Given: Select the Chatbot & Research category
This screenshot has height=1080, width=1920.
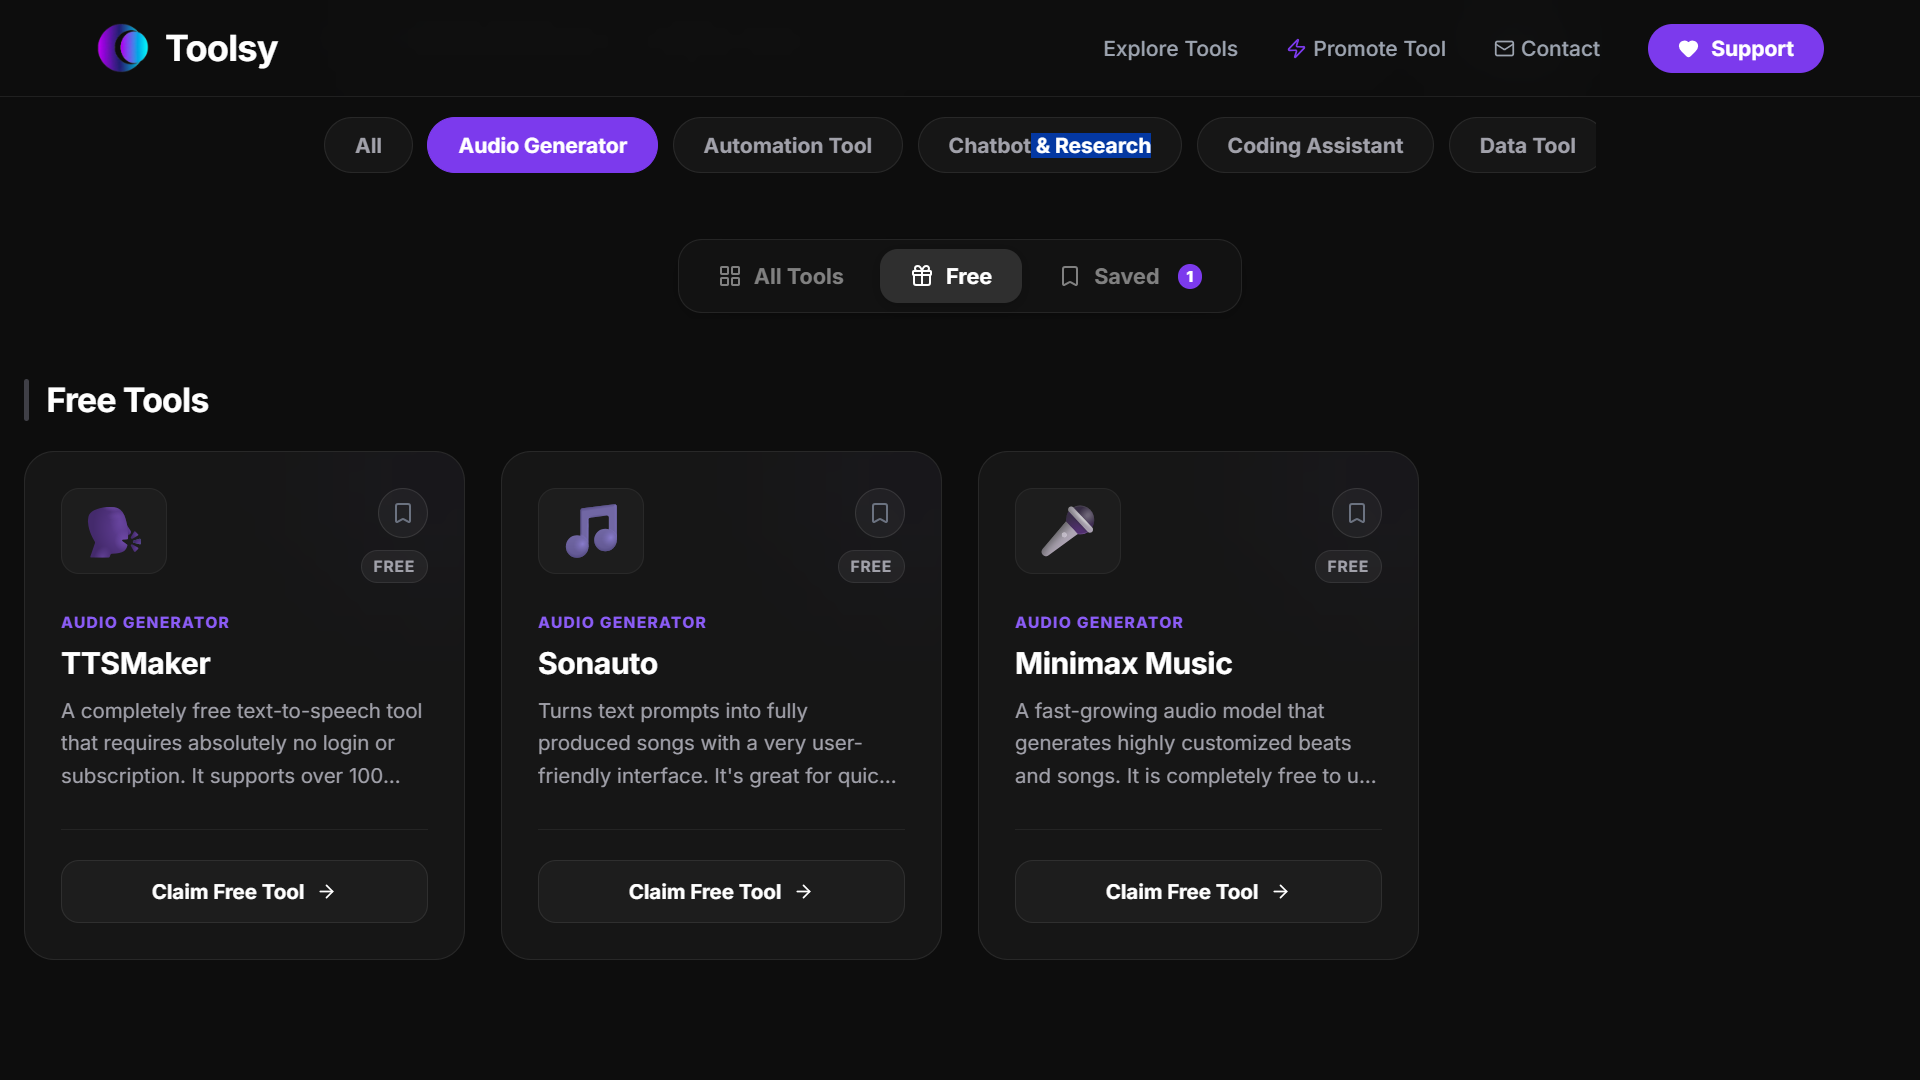Looking at the screenshot, I should tap(1049, 145).
